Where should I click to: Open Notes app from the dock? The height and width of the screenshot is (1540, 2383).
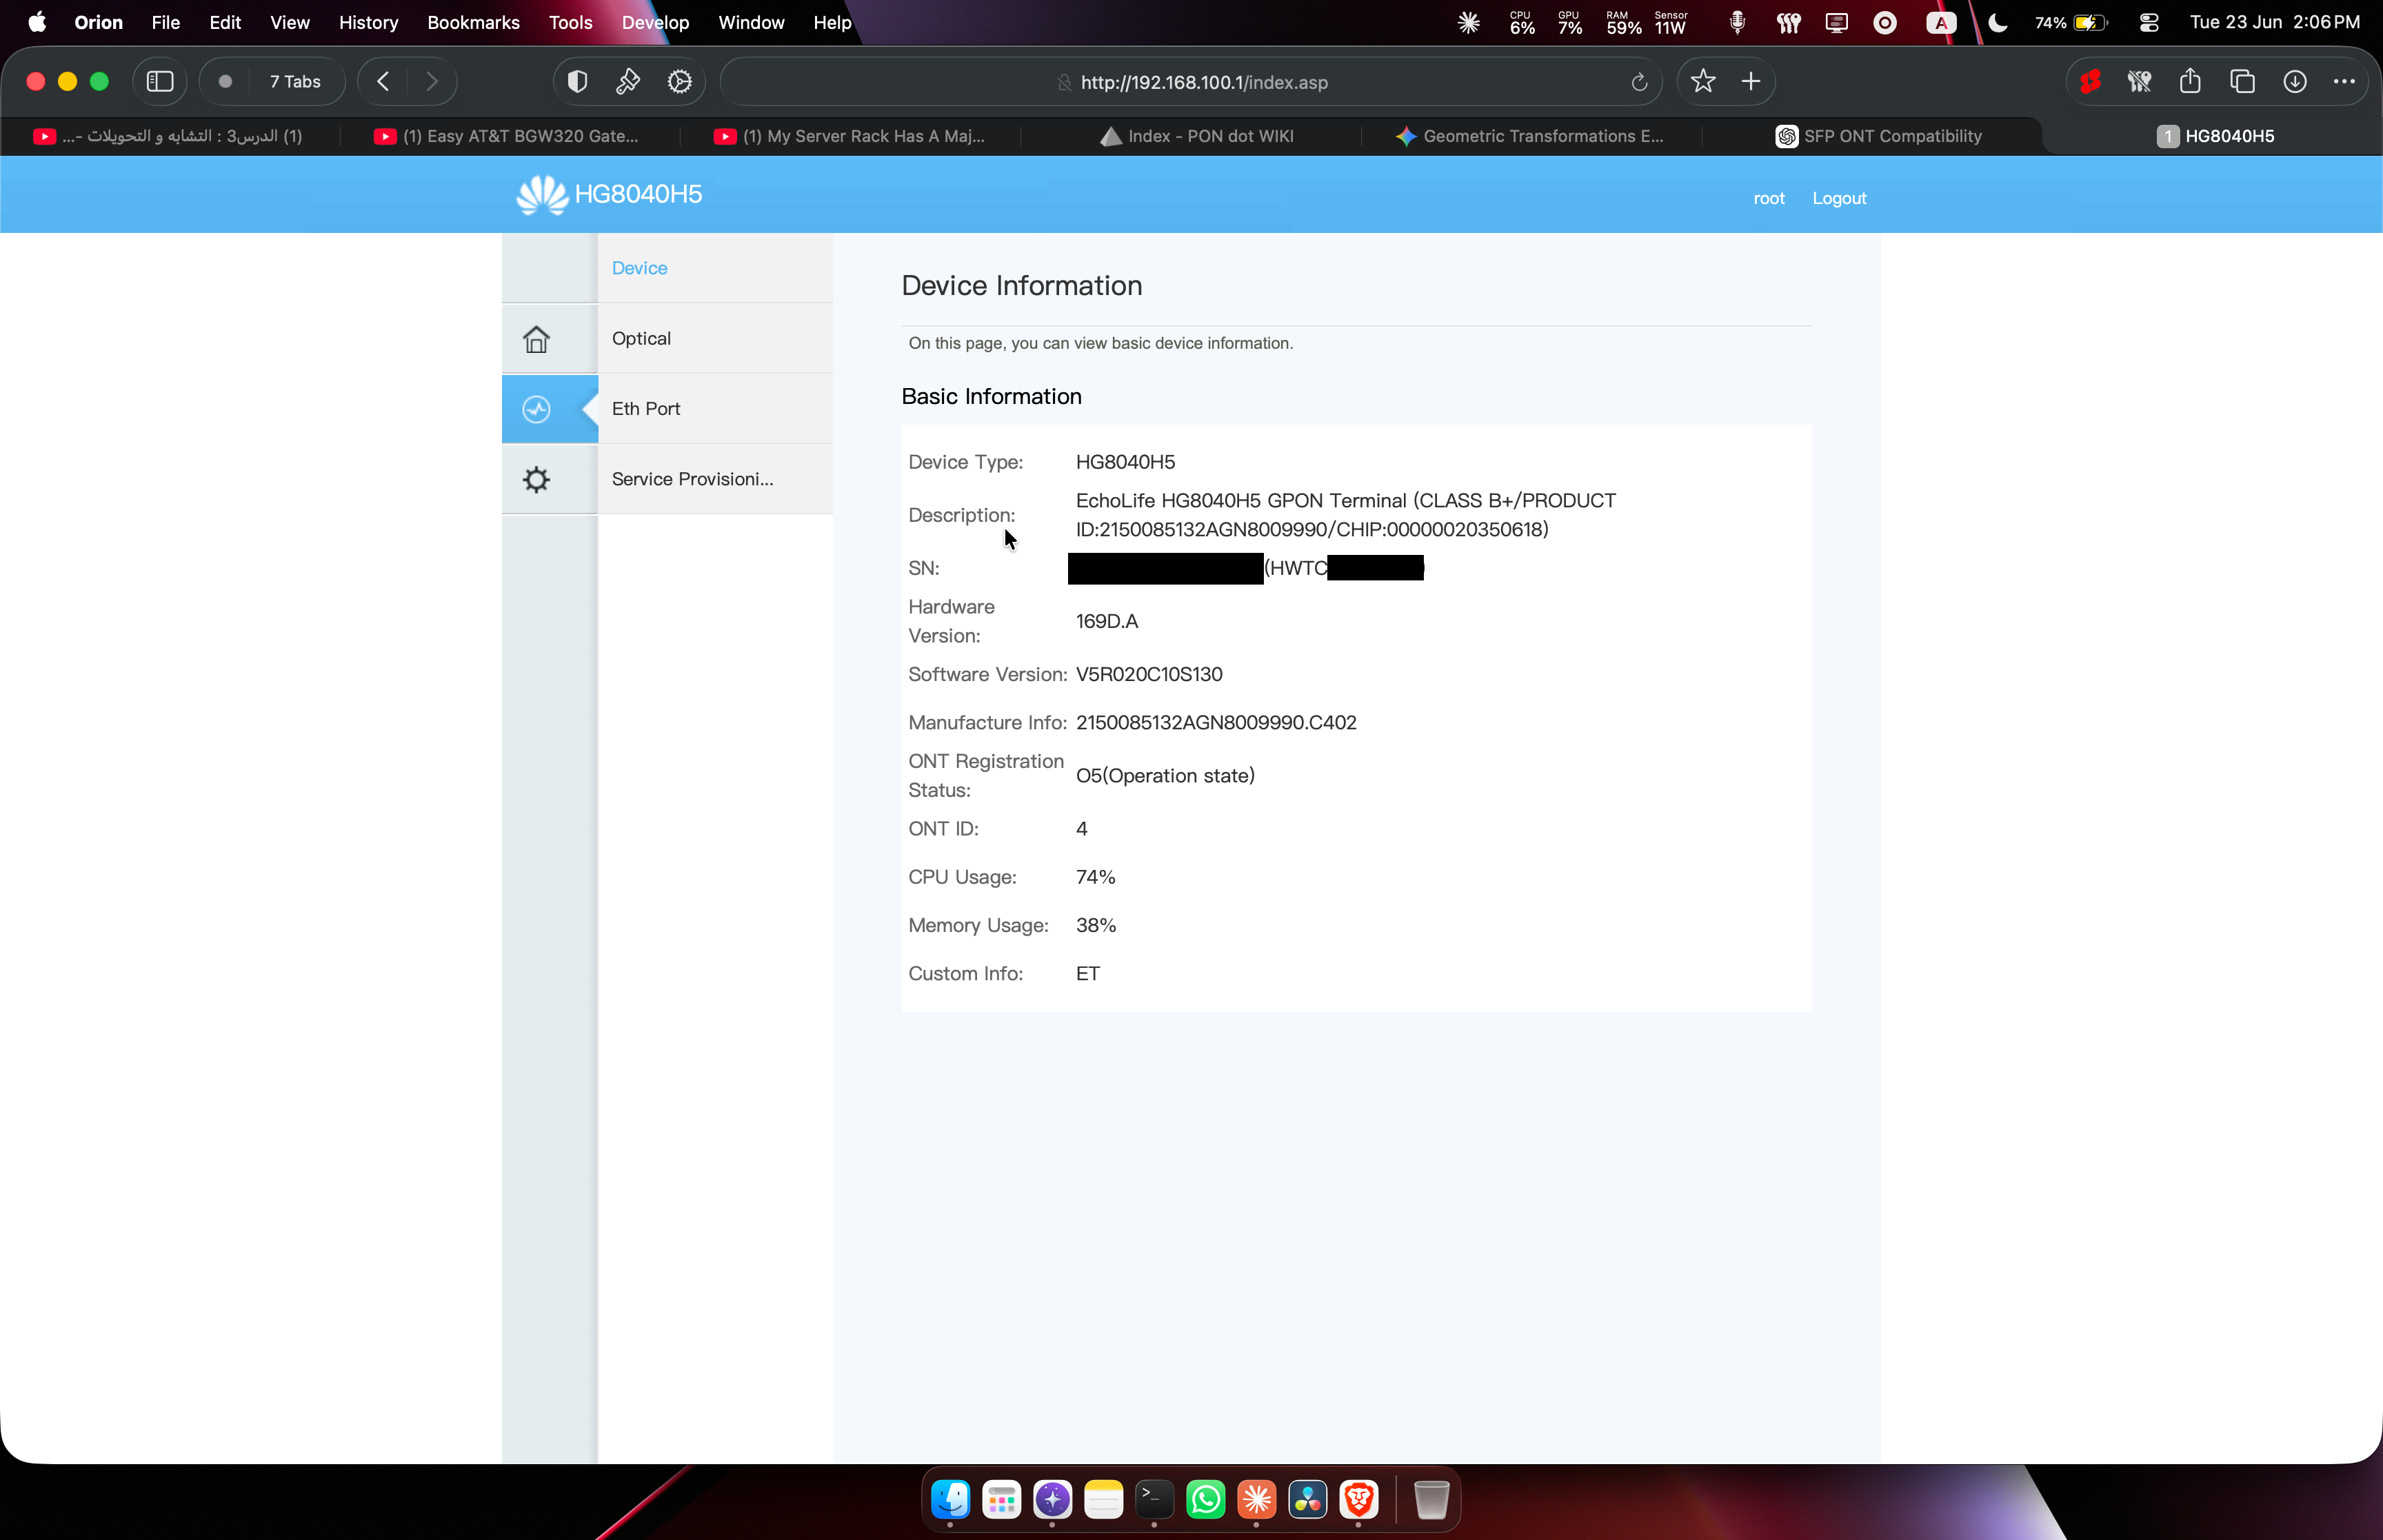pyautogui.click(x=1104, y=1499)
